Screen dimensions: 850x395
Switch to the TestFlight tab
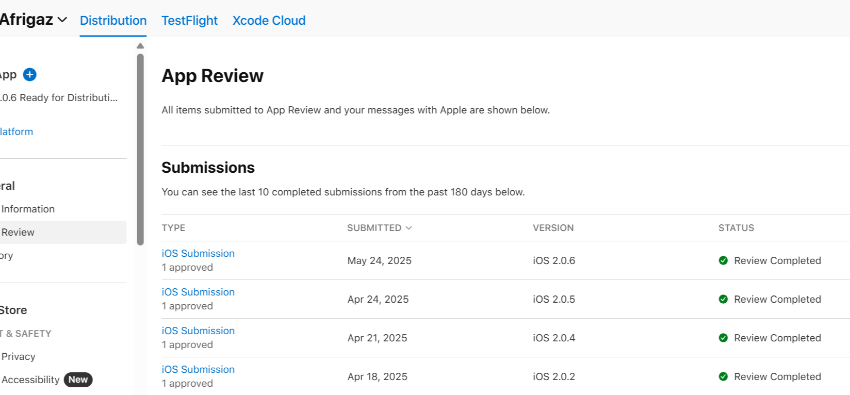click(189, 21)
